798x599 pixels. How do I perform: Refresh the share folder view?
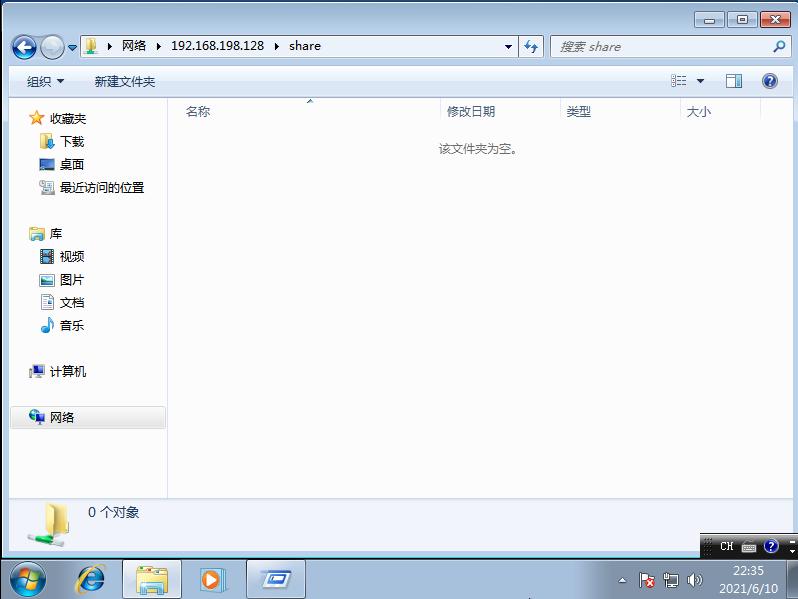tap(531, 46)
